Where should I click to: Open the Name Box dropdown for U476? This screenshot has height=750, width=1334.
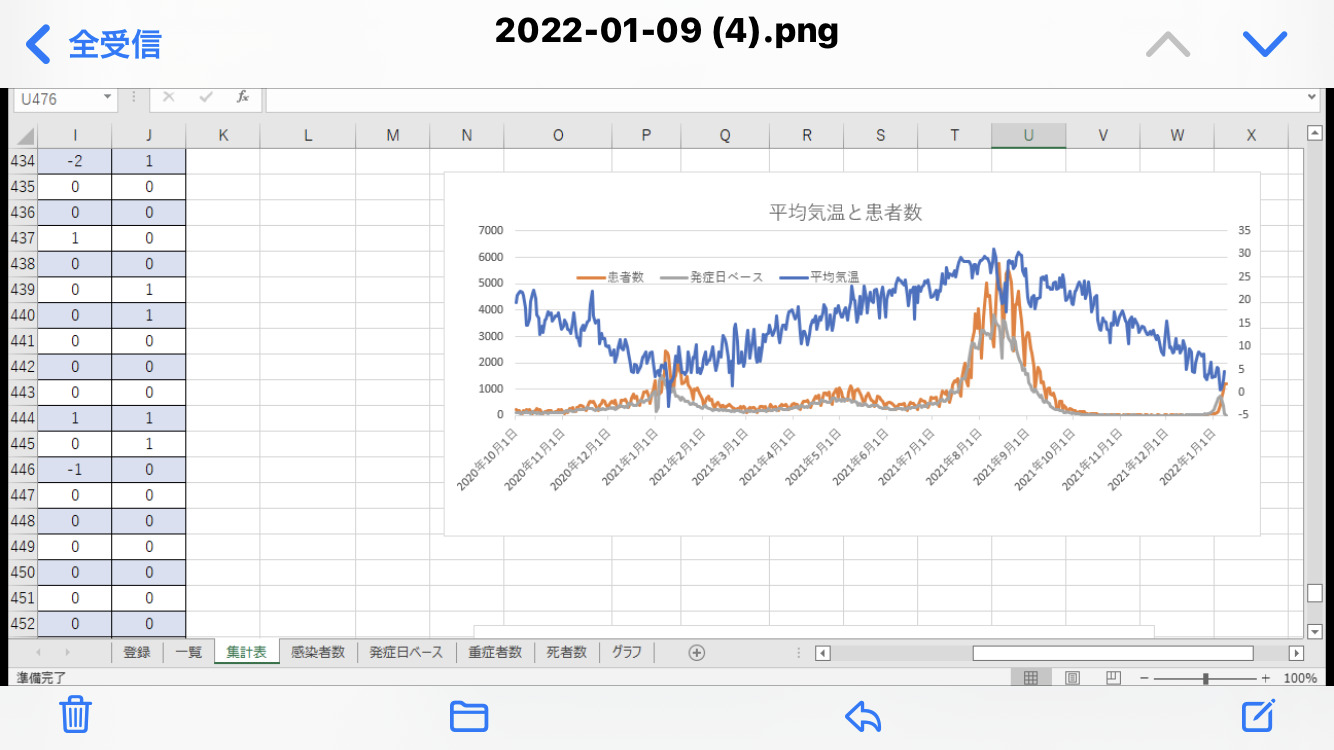107,98
